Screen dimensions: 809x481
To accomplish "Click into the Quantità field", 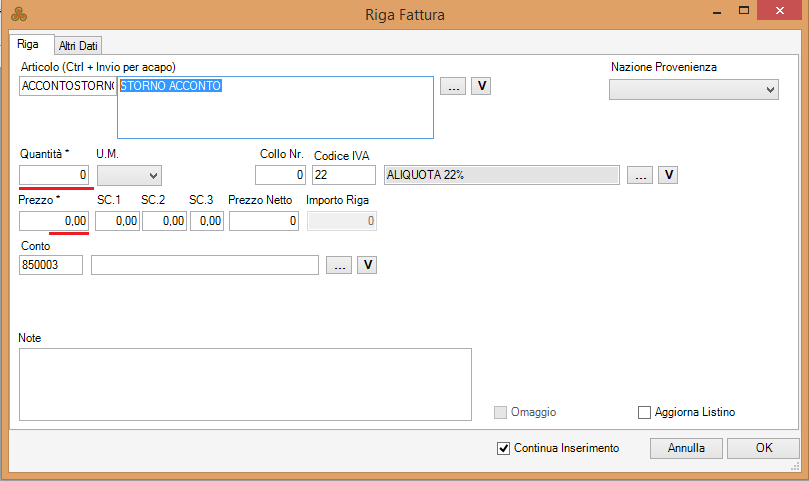I will (x=56, y=176).
